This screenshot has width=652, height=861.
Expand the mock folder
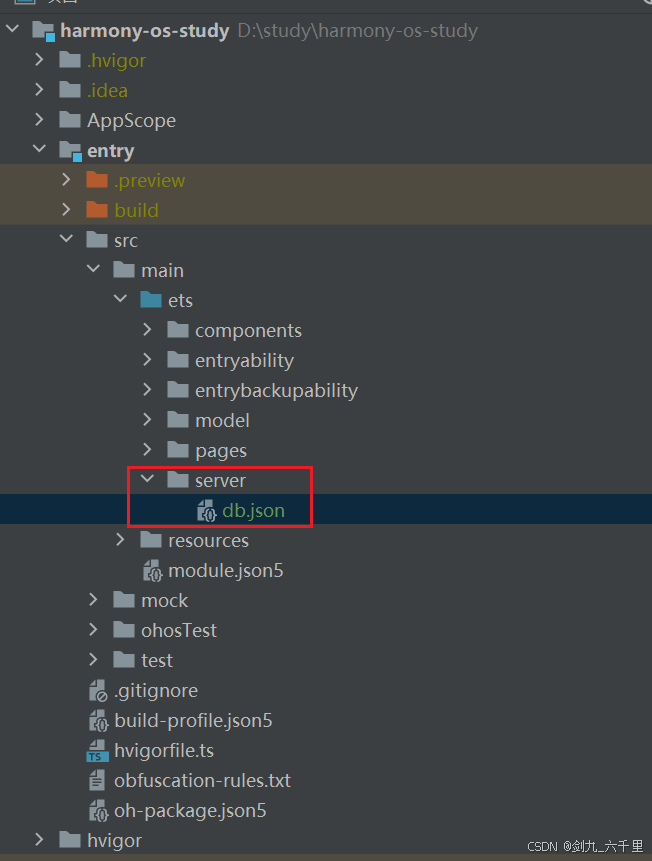point(93,600)
